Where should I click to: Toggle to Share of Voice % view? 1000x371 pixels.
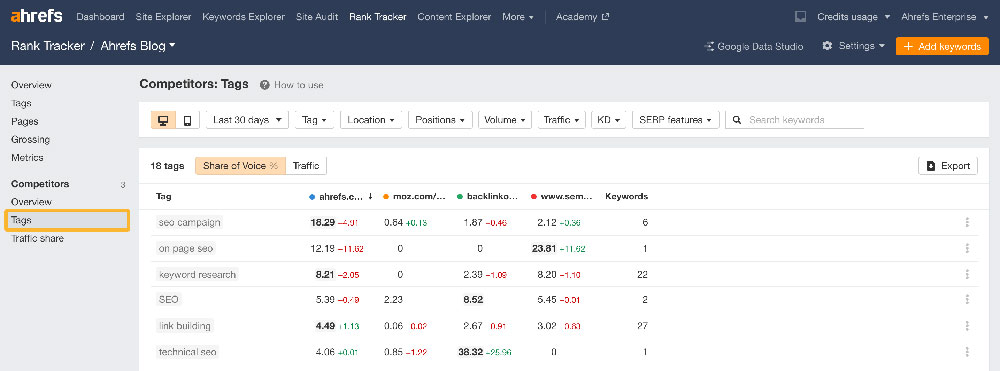(x=240, y=166)
